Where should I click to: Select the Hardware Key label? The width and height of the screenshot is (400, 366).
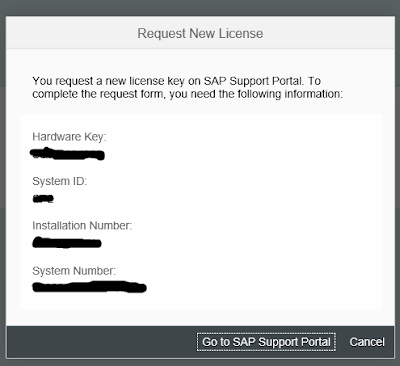[69, 137]
